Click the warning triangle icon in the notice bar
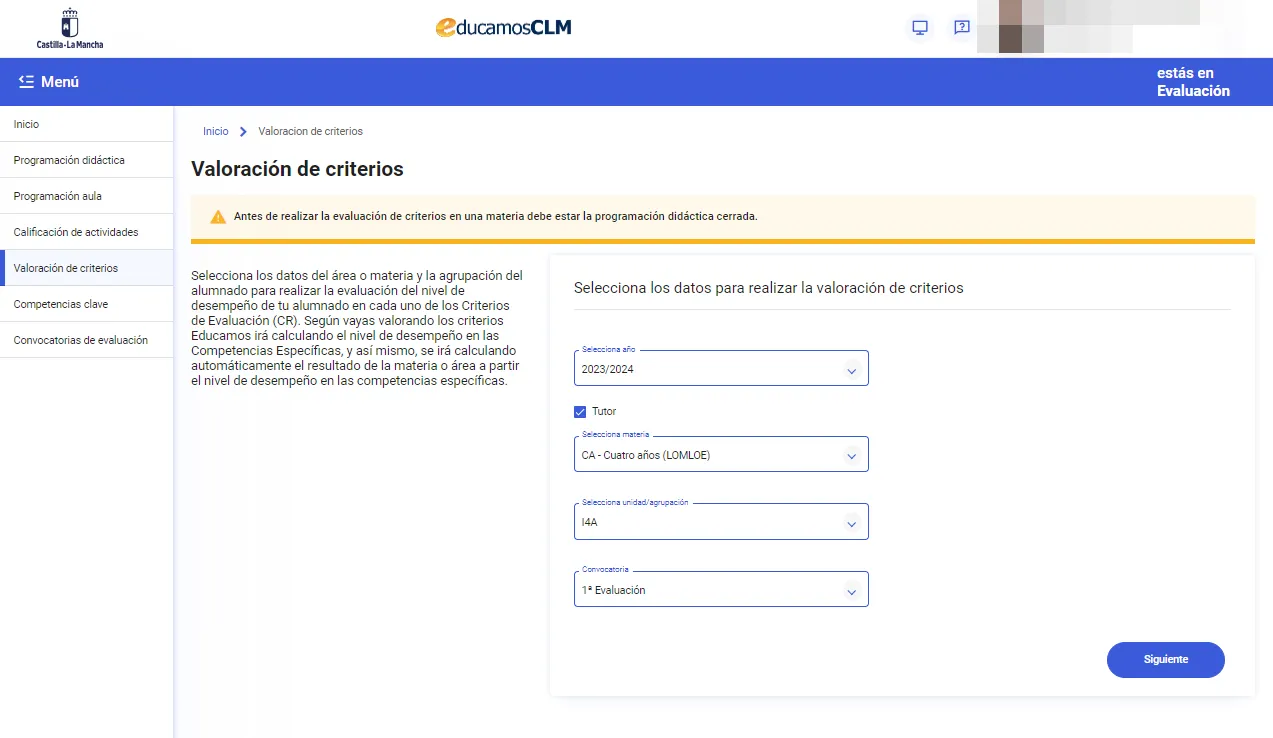Image resolution: width=1273 pixels, height=738 pixels. point(218,215)
